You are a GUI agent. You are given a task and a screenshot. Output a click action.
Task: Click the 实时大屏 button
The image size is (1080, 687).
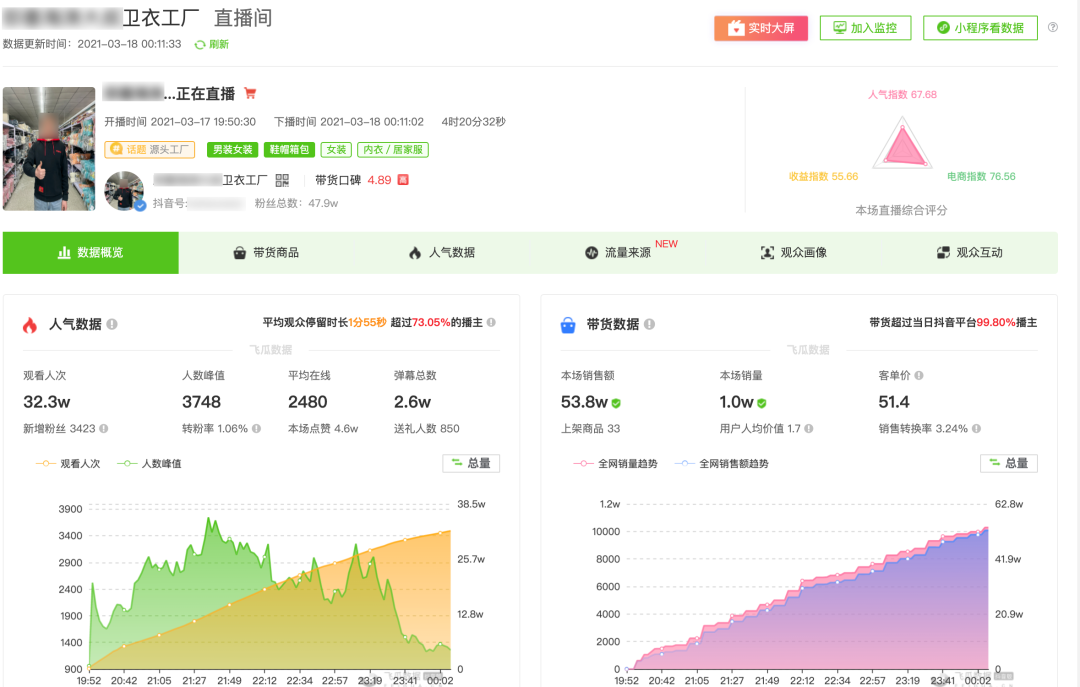[x=760, y=27]
